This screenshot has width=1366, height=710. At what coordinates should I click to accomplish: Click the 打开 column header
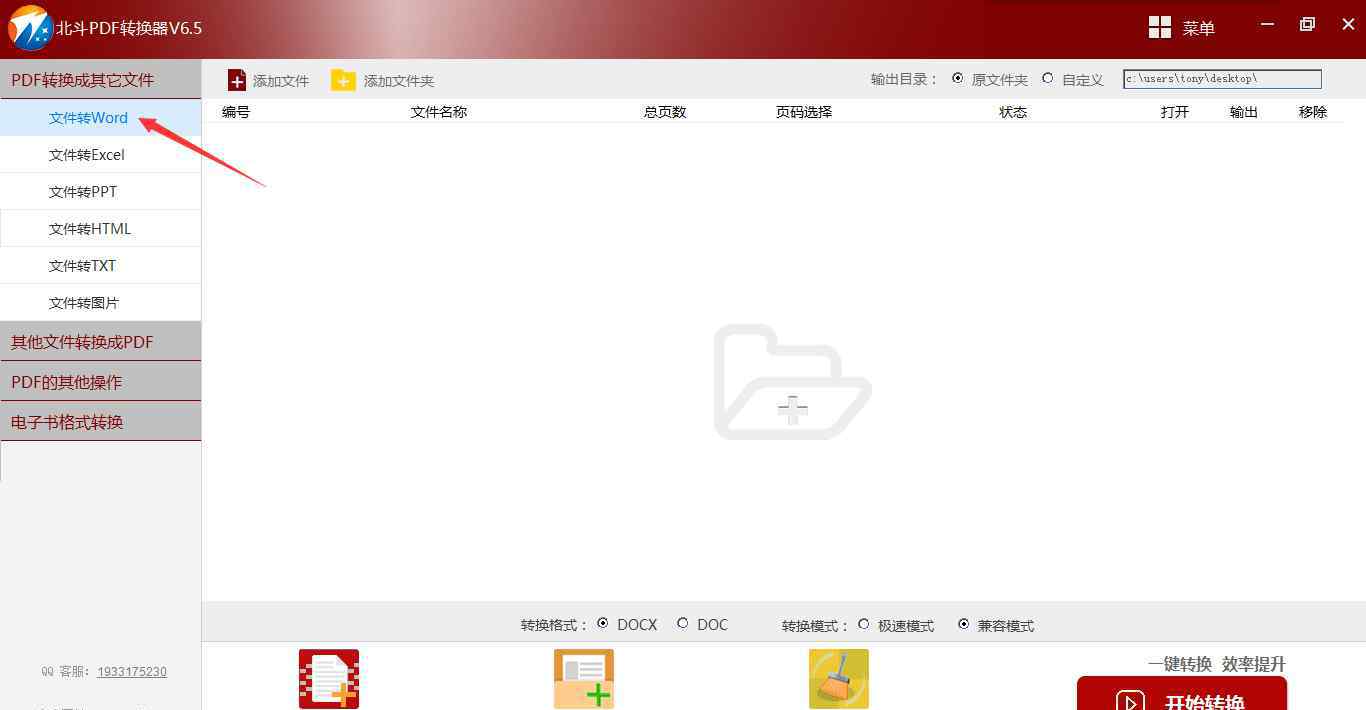pyautogui.click(x=1175, y=112)
